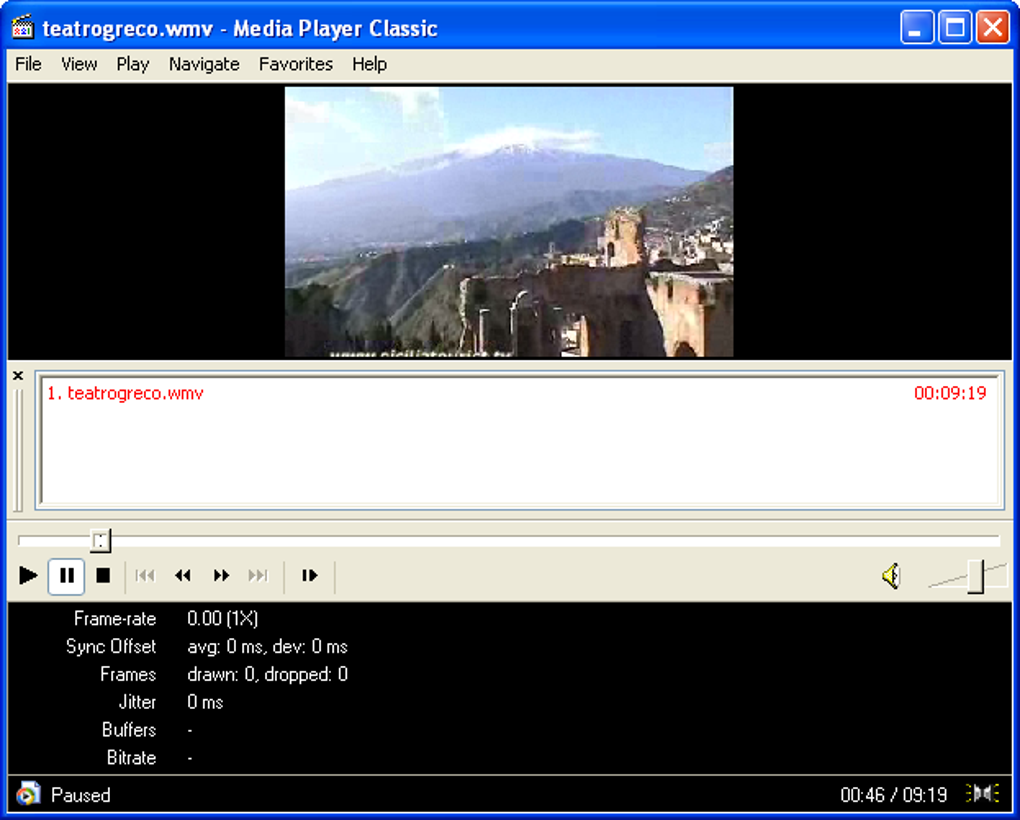The height and width of the screenshot is (820, 1020).
Task: Stop the video playback
Action: pos(103,576)
